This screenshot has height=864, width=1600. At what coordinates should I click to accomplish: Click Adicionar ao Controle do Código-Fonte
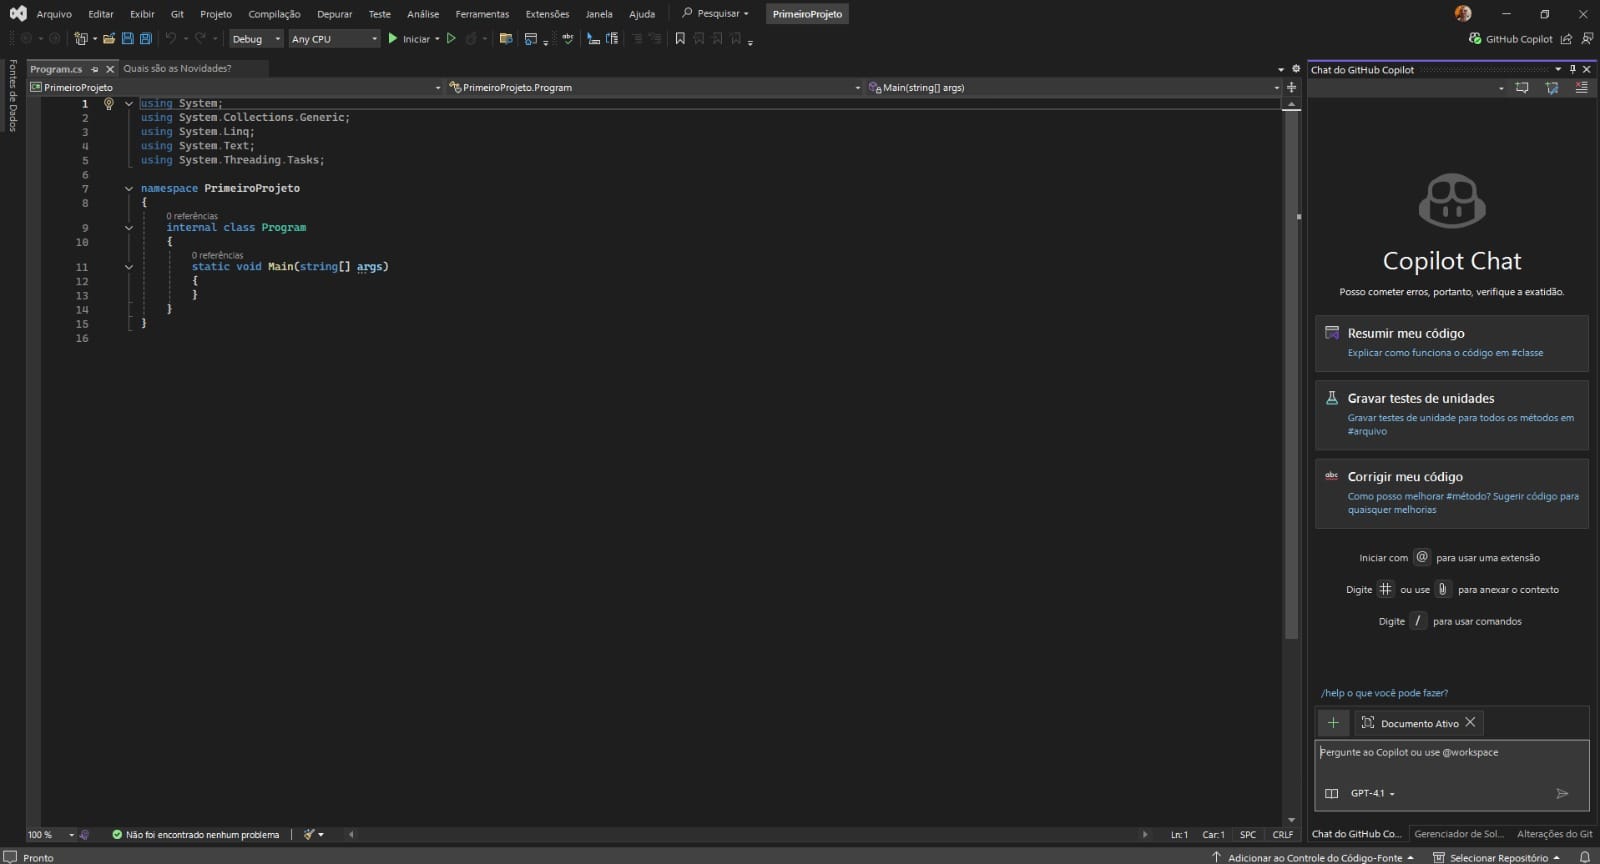pyautogui.click(x=1314, y=857)
